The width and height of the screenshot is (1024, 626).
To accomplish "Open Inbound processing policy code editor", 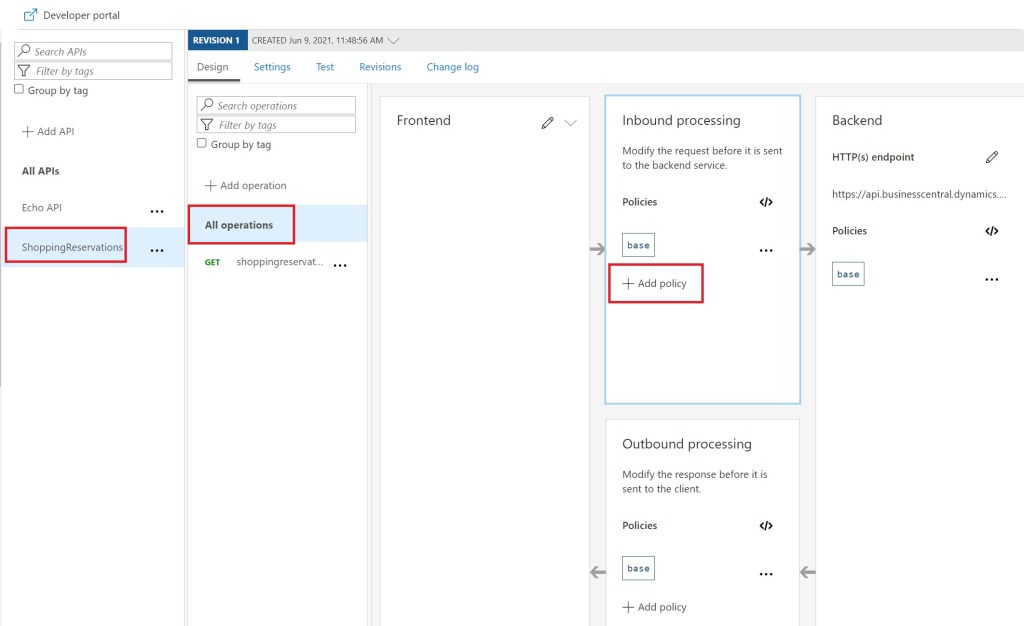I will (766, 202).
